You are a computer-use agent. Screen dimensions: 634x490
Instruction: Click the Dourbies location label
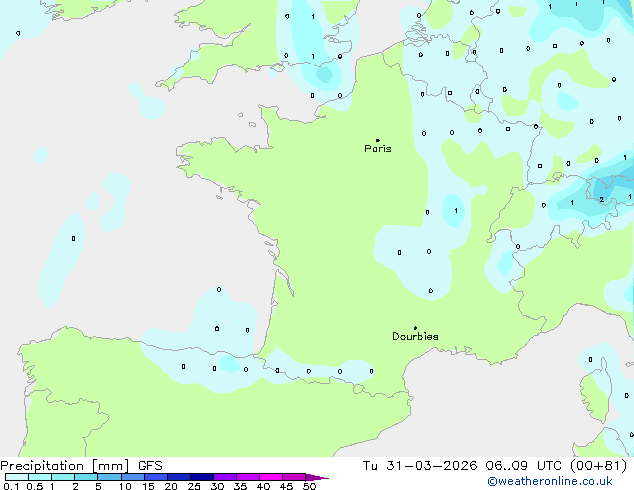(x=415, y=336)
